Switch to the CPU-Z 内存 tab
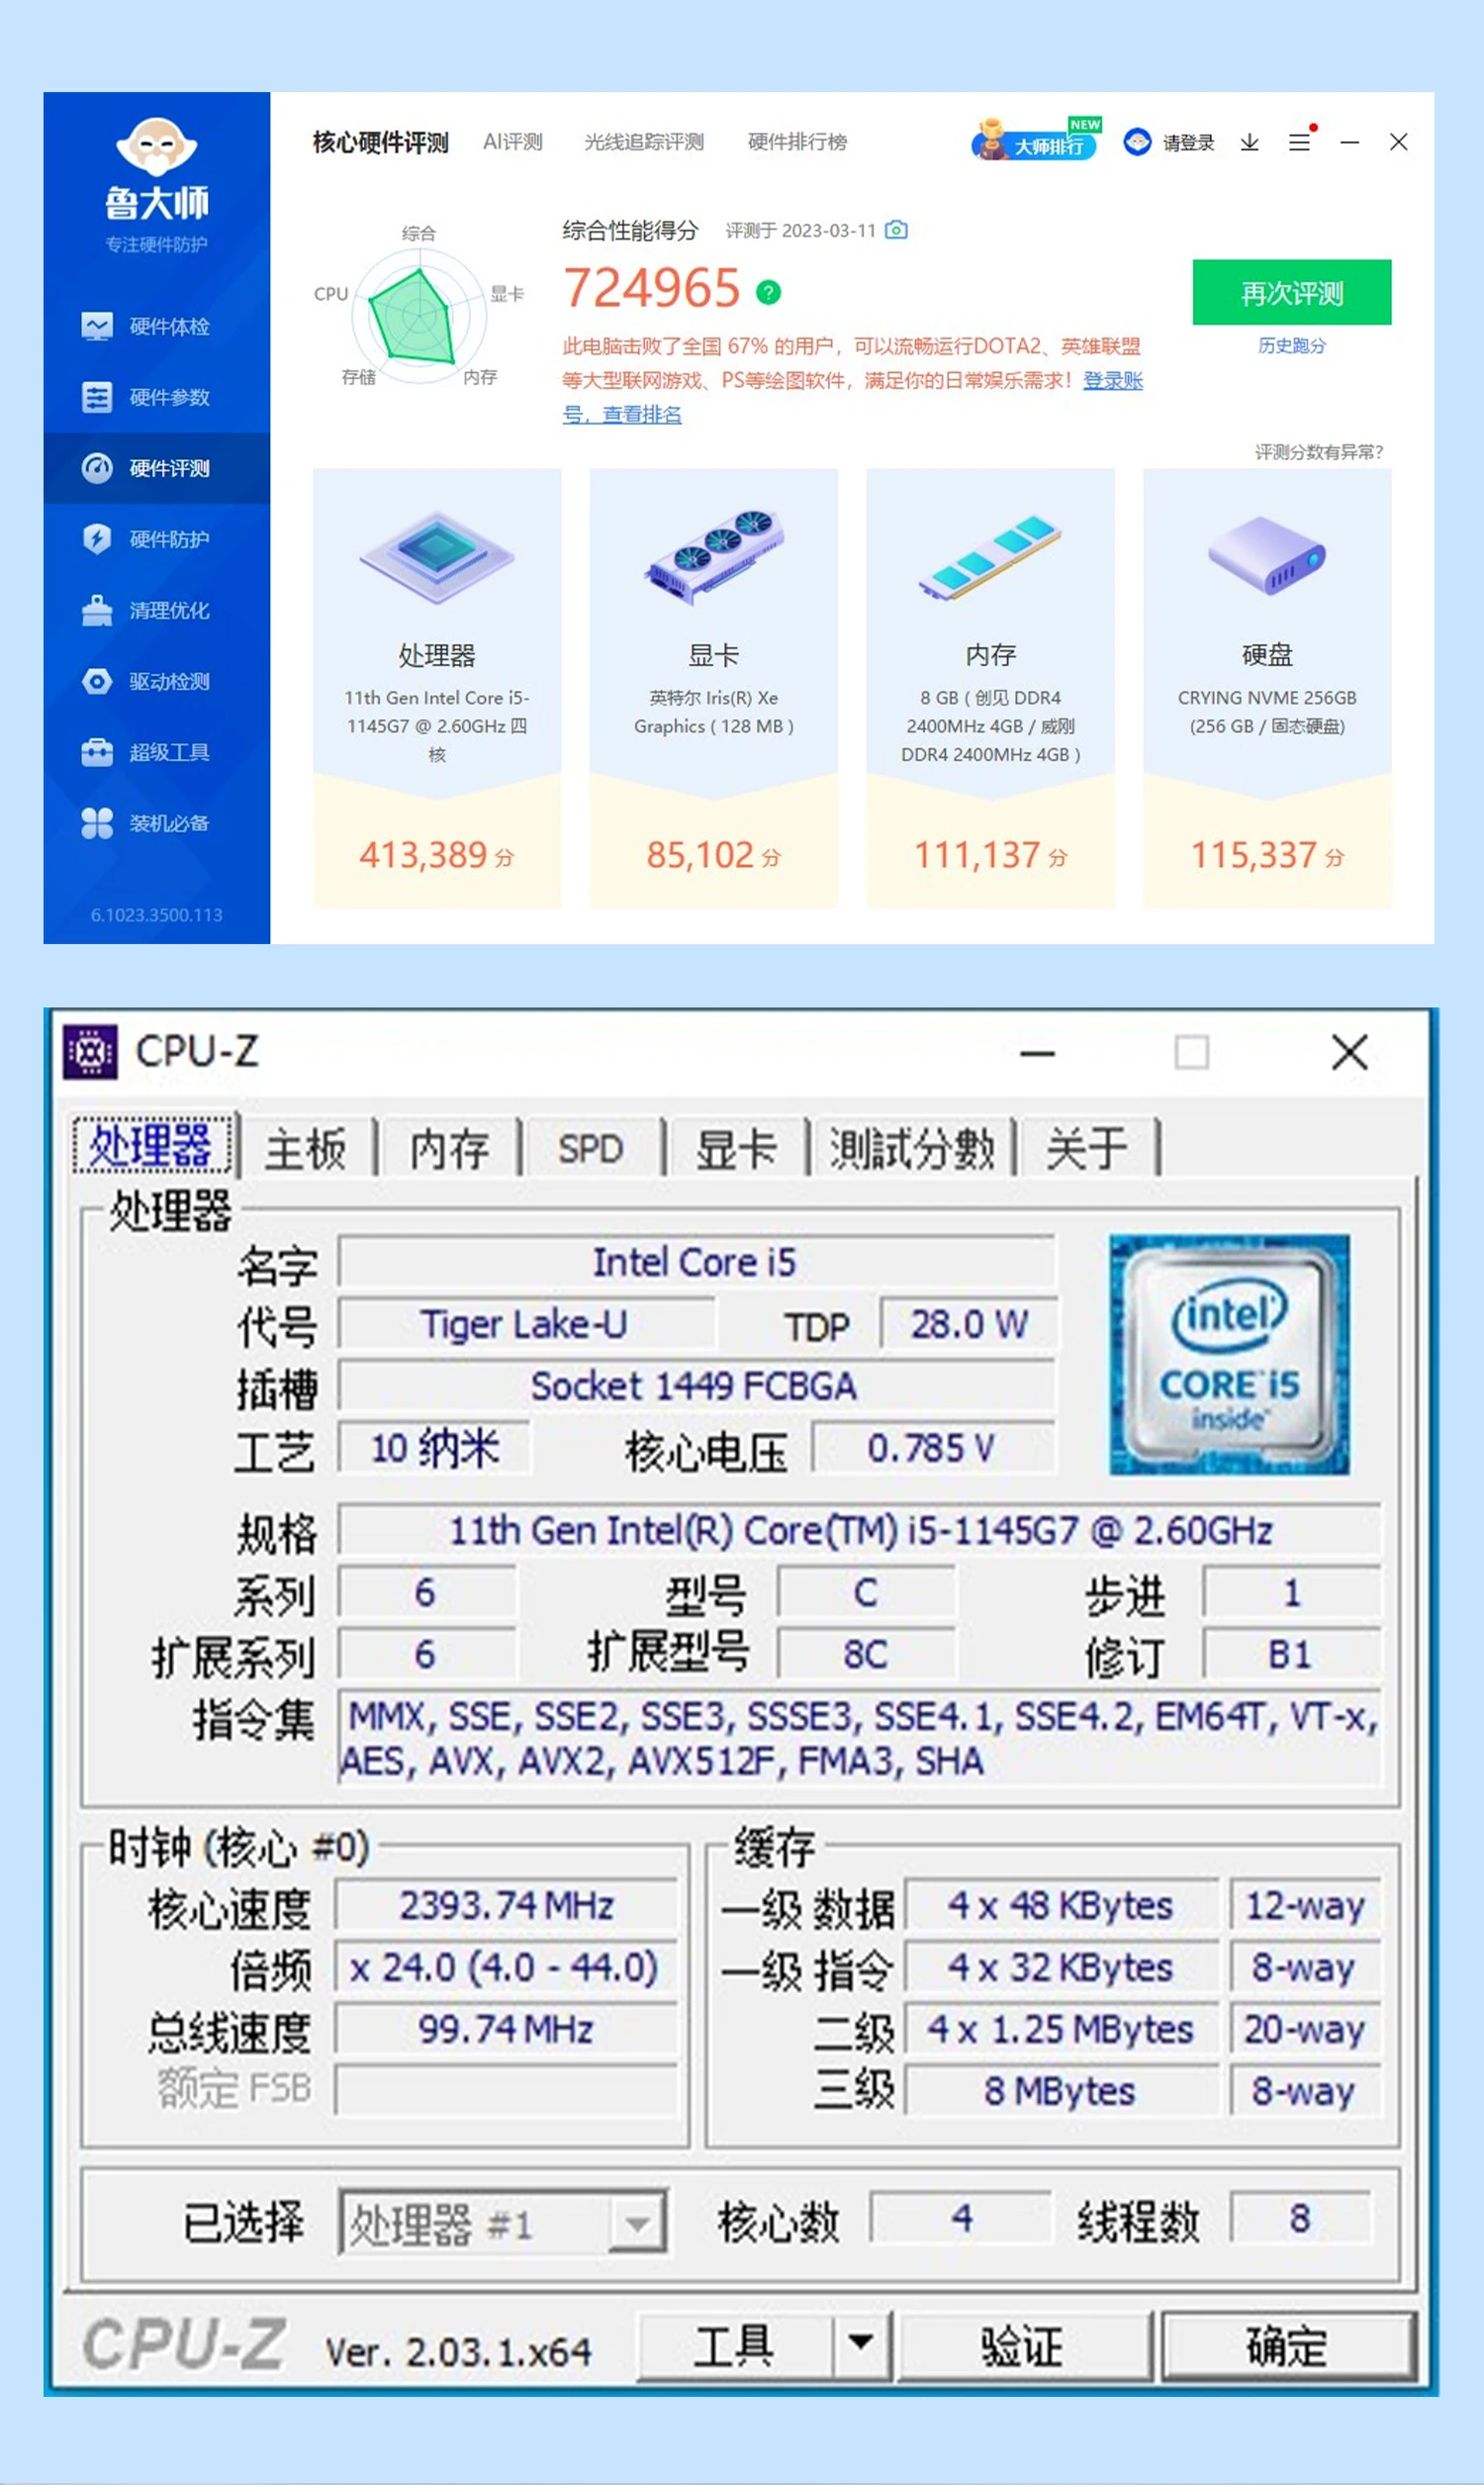The height and width of the screenshot is (2485, 1484). click(449, 1148)
